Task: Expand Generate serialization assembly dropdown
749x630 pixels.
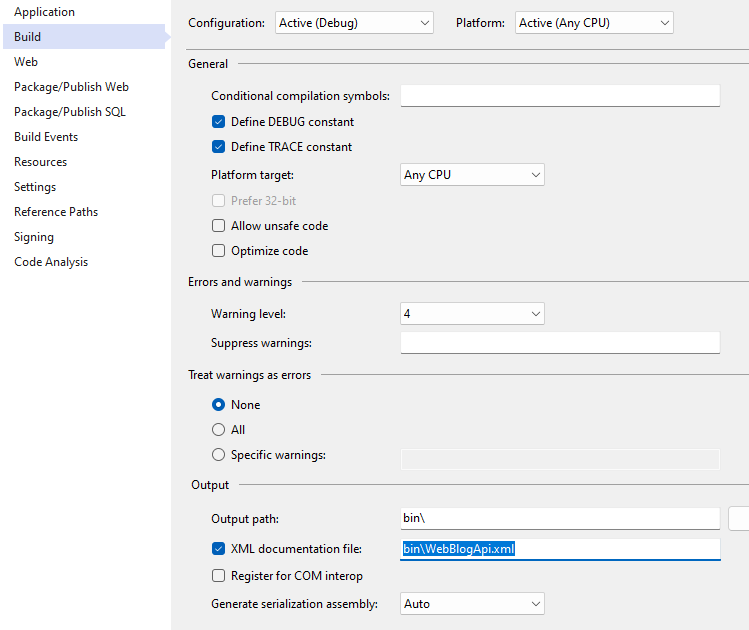Action: (472, 604)
